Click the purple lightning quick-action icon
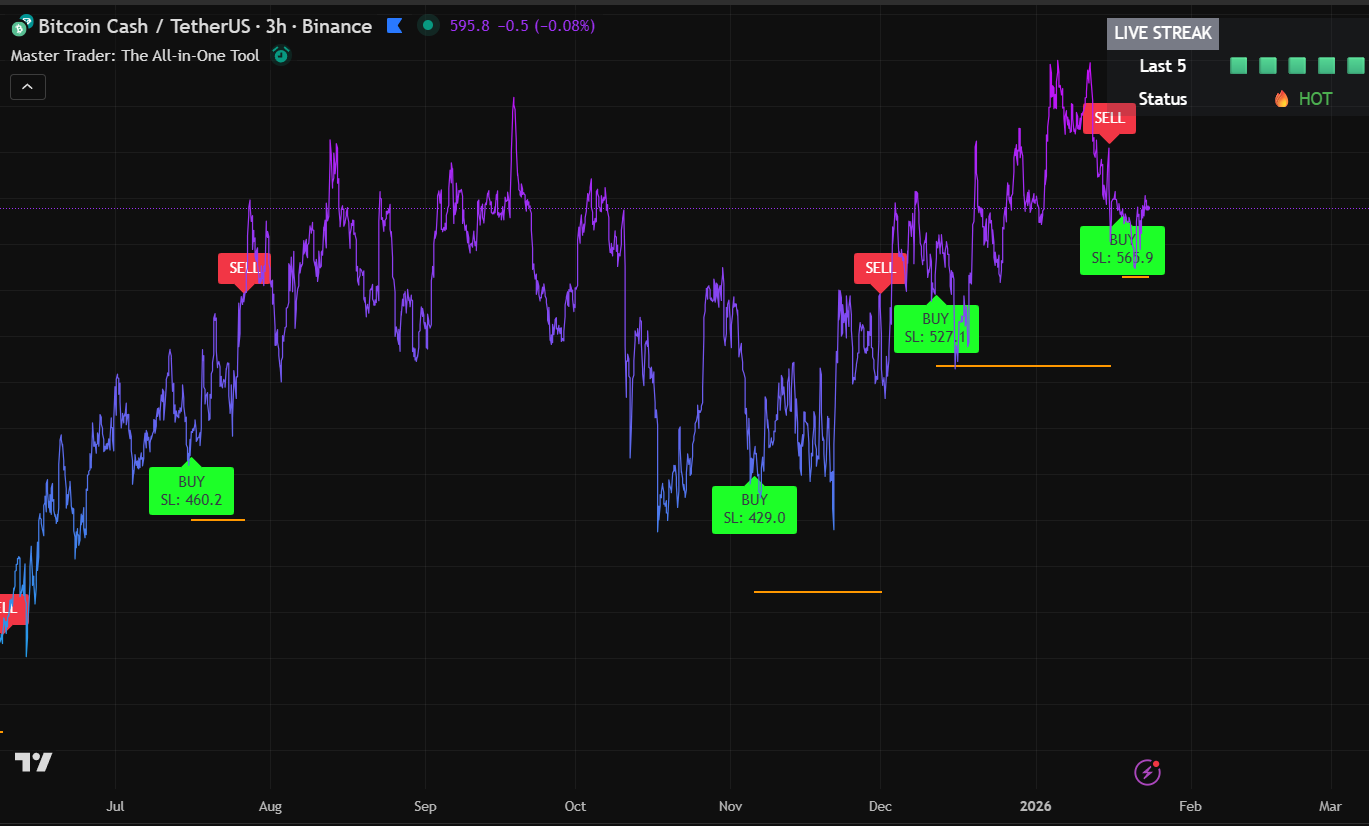Screen dimensions: 1369x826 pyautogui.click(x=1146, y=772)
